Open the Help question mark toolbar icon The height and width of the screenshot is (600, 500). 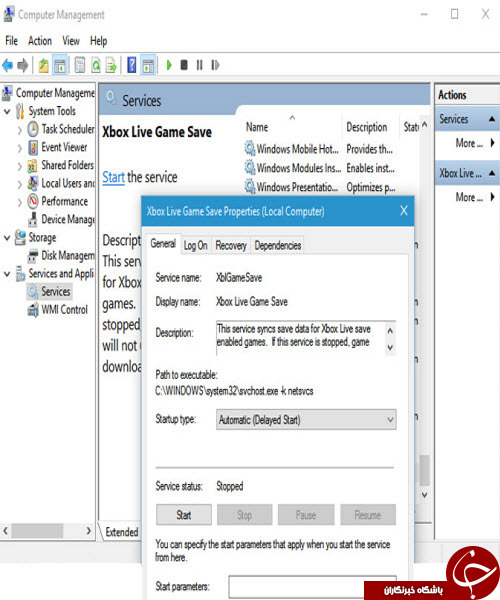click(x=132, y=65)
